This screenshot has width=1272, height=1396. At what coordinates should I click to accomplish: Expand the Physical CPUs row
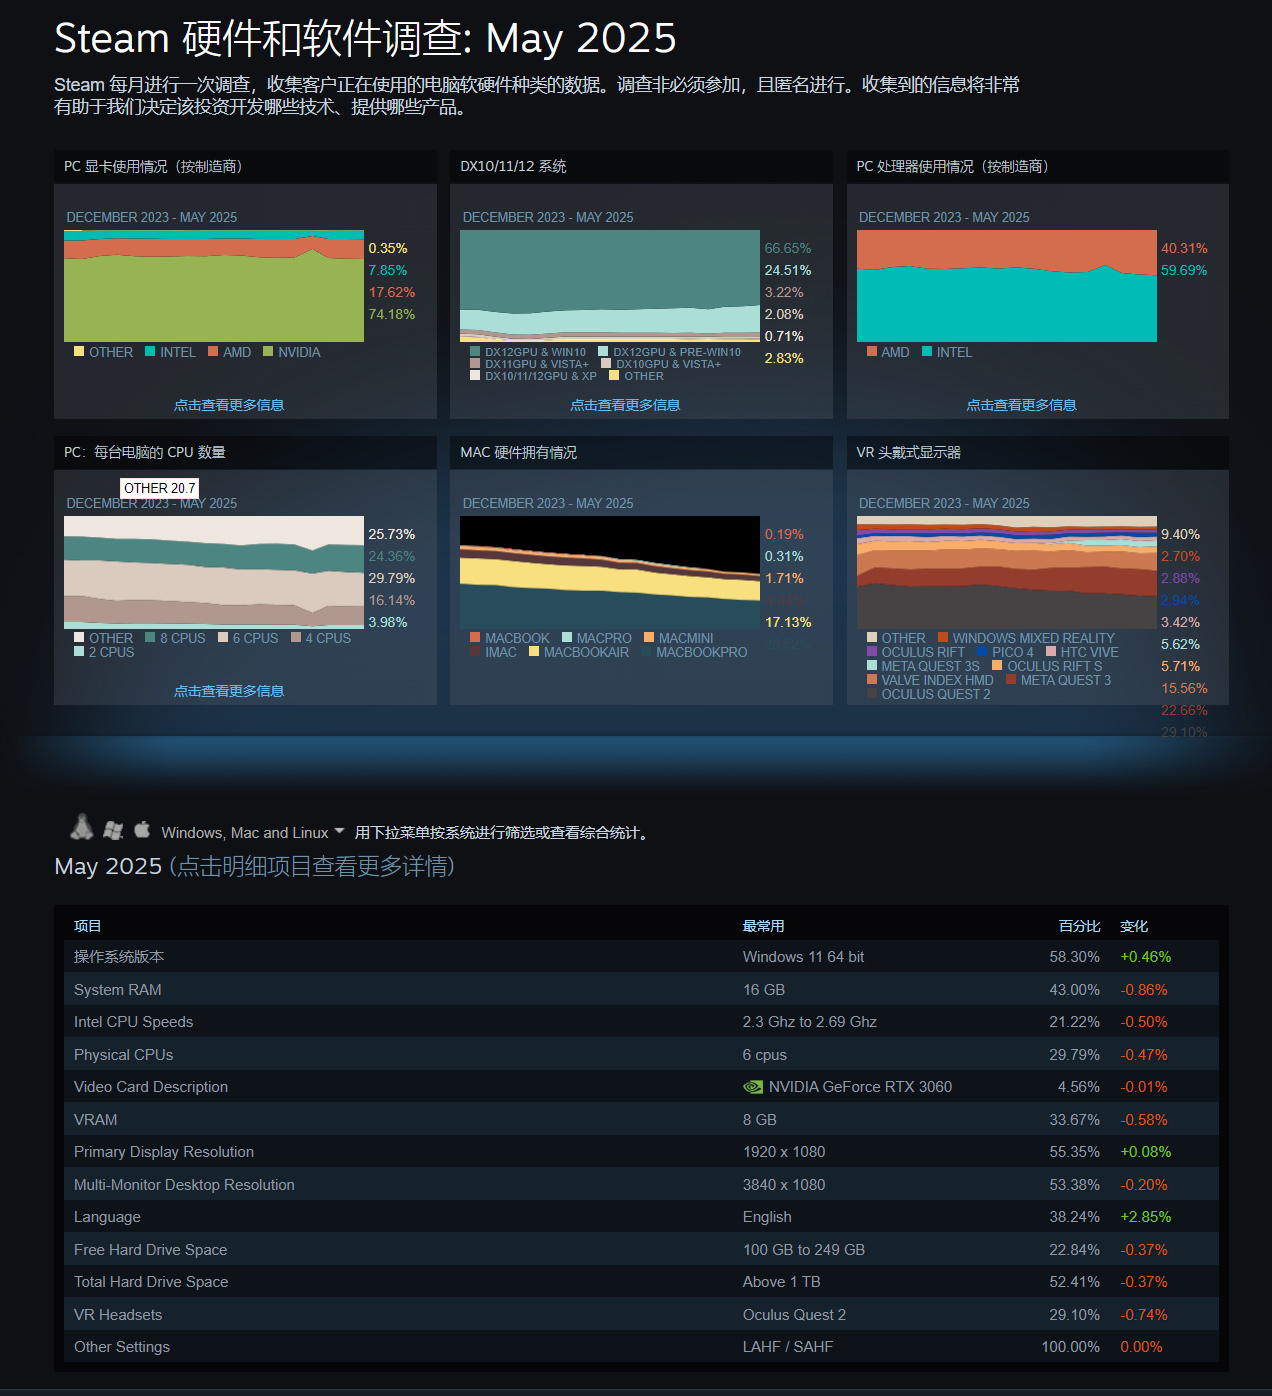(641, 1055)
